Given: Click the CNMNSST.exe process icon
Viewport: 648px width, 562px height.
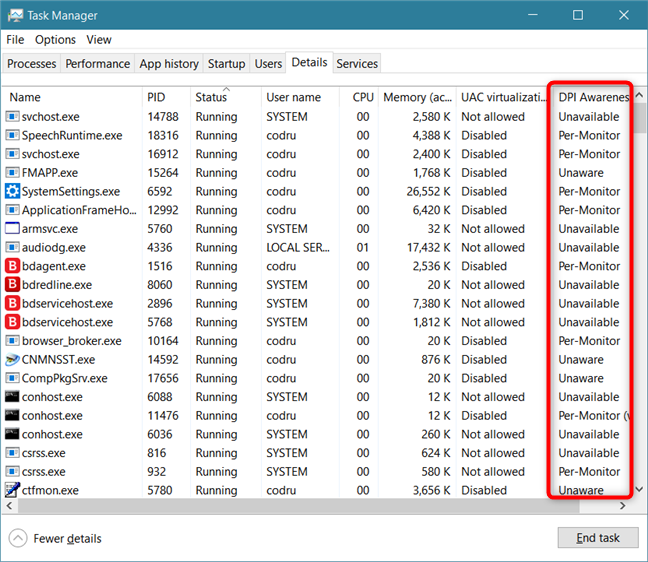Looking at the screenshot, I should pos(12,359).
